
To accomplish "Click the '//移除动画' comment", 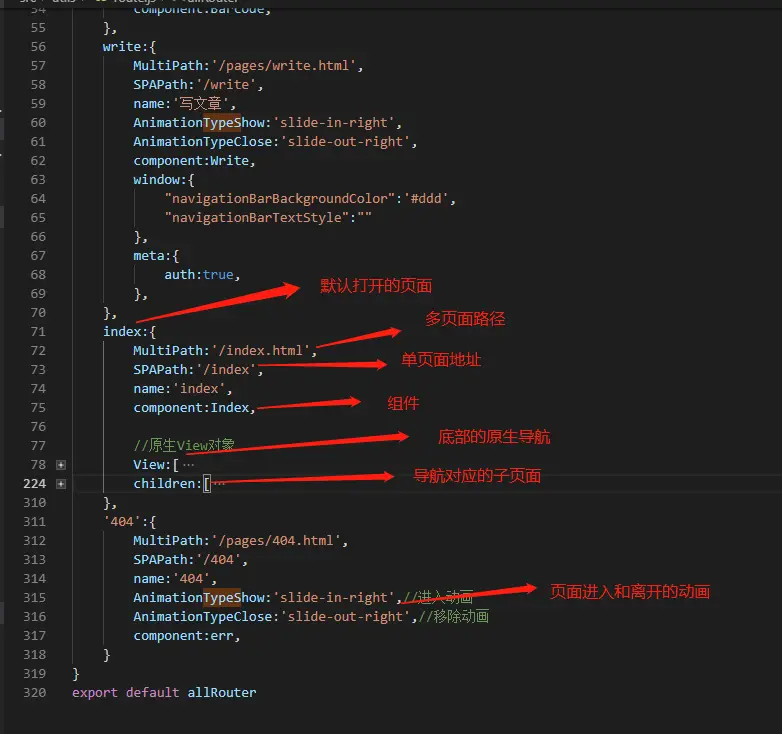I will (x=454, y=616).
